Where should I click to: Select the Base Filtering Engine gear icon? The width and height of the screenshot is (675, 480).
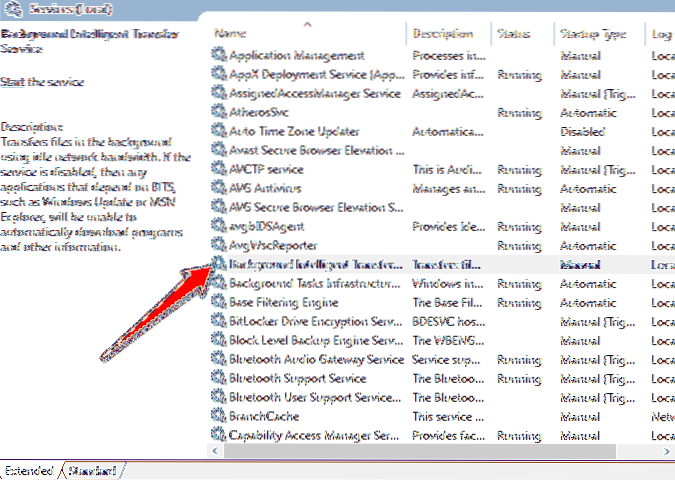220,303
